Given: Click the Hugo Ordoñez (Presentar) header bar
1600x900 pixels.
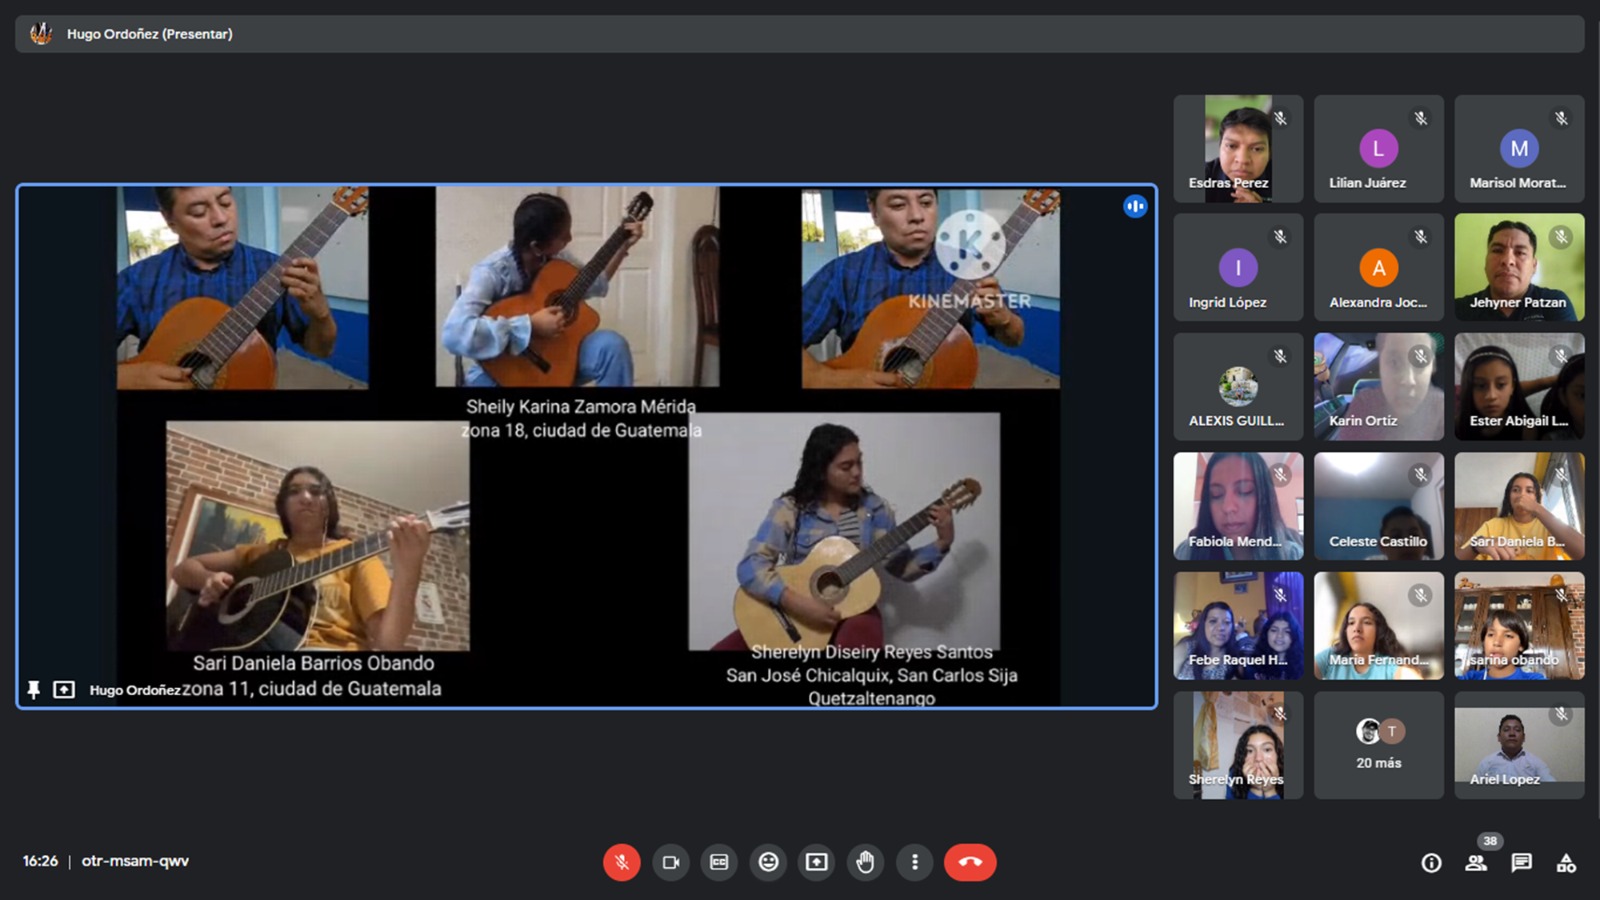Looking at the screenshot, I should [x=800, y=34].
